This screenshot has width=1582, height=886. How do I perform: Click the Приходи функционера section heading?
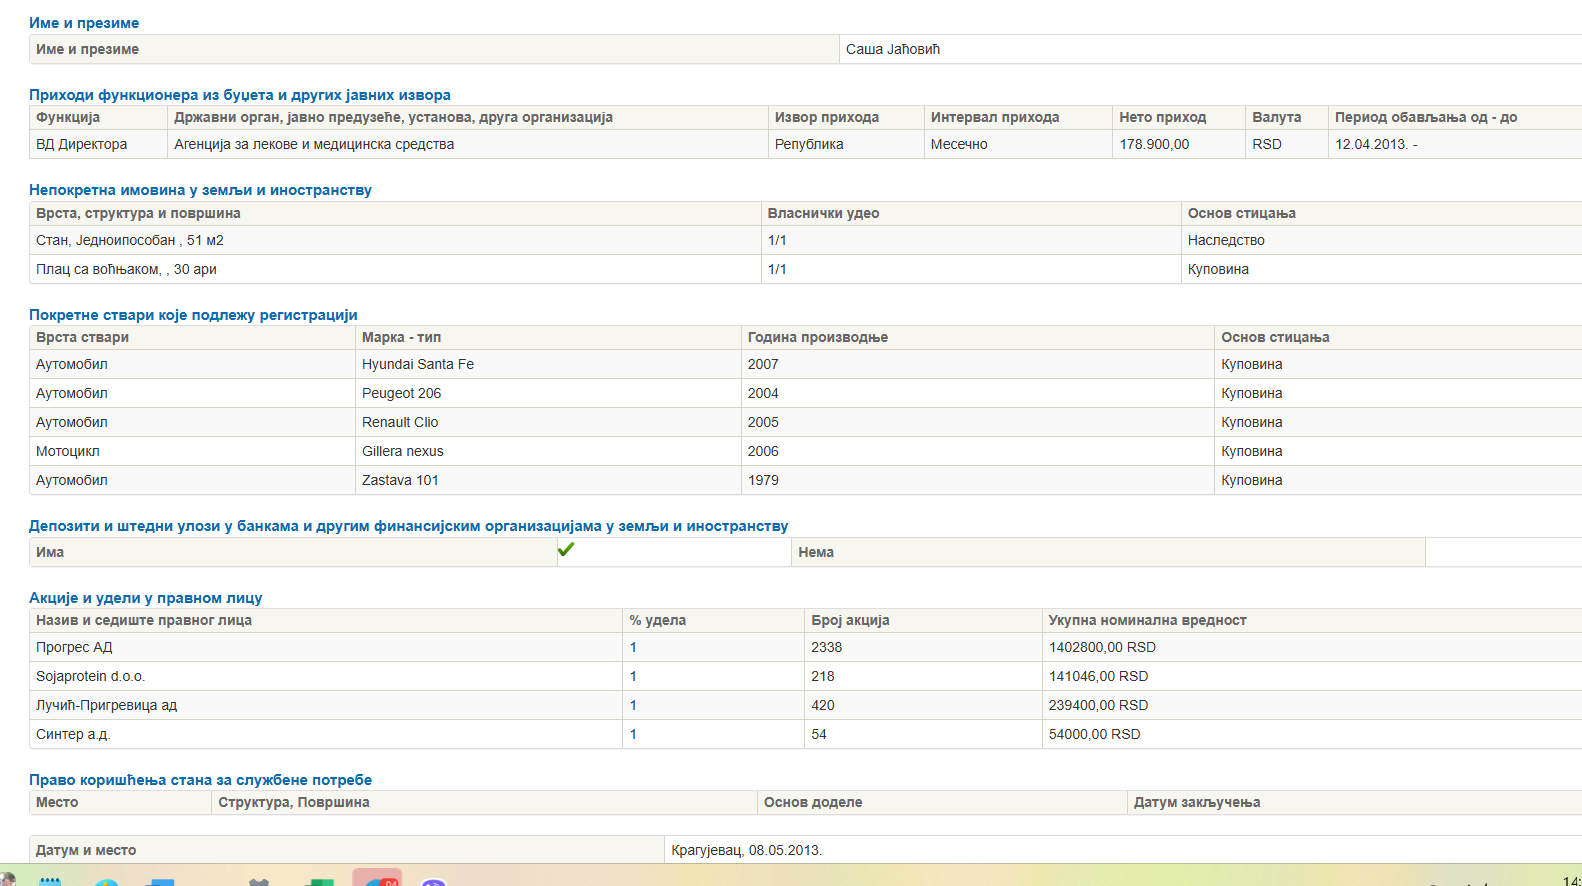pyautogui.click(x=239, y=95)
